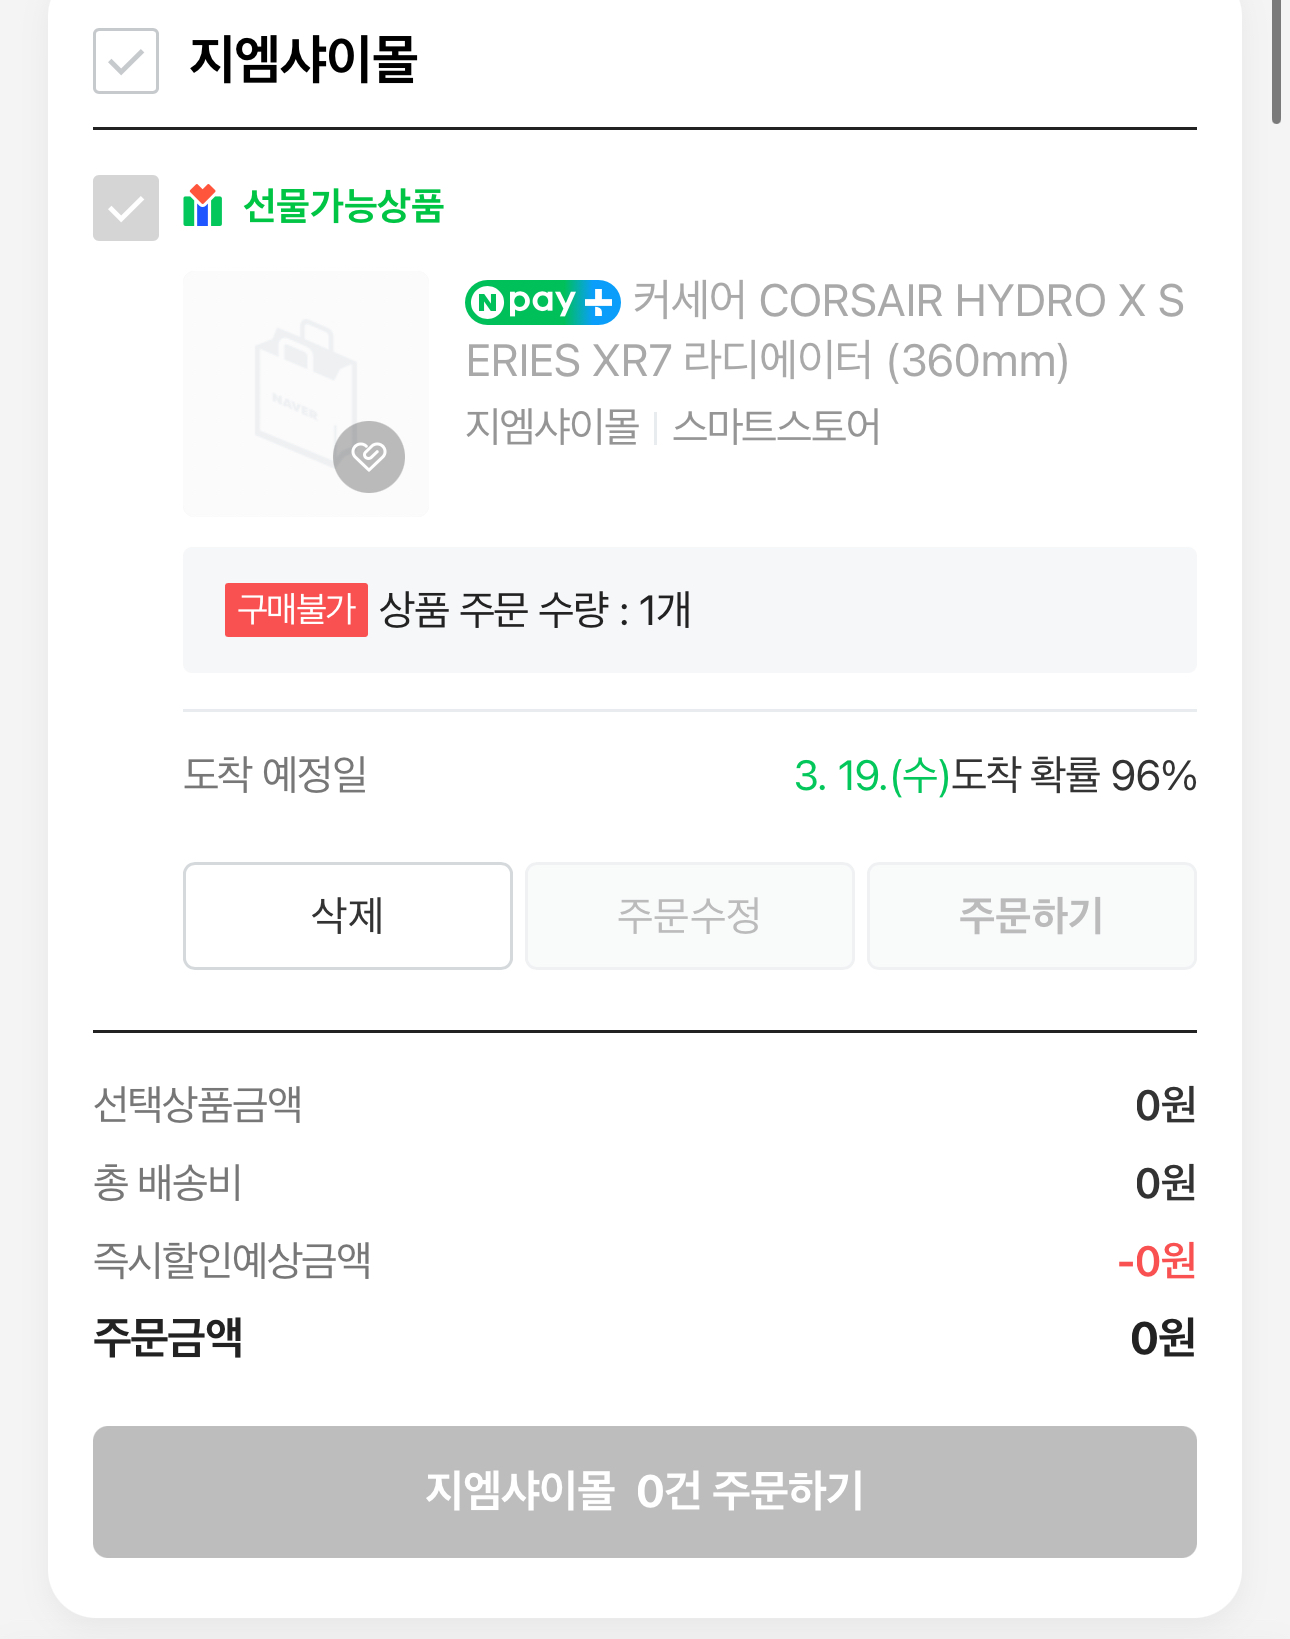Click the 선물가능상품 label
The height and width of the screenshot is (1639, 1290).
(x=343, y=206)
